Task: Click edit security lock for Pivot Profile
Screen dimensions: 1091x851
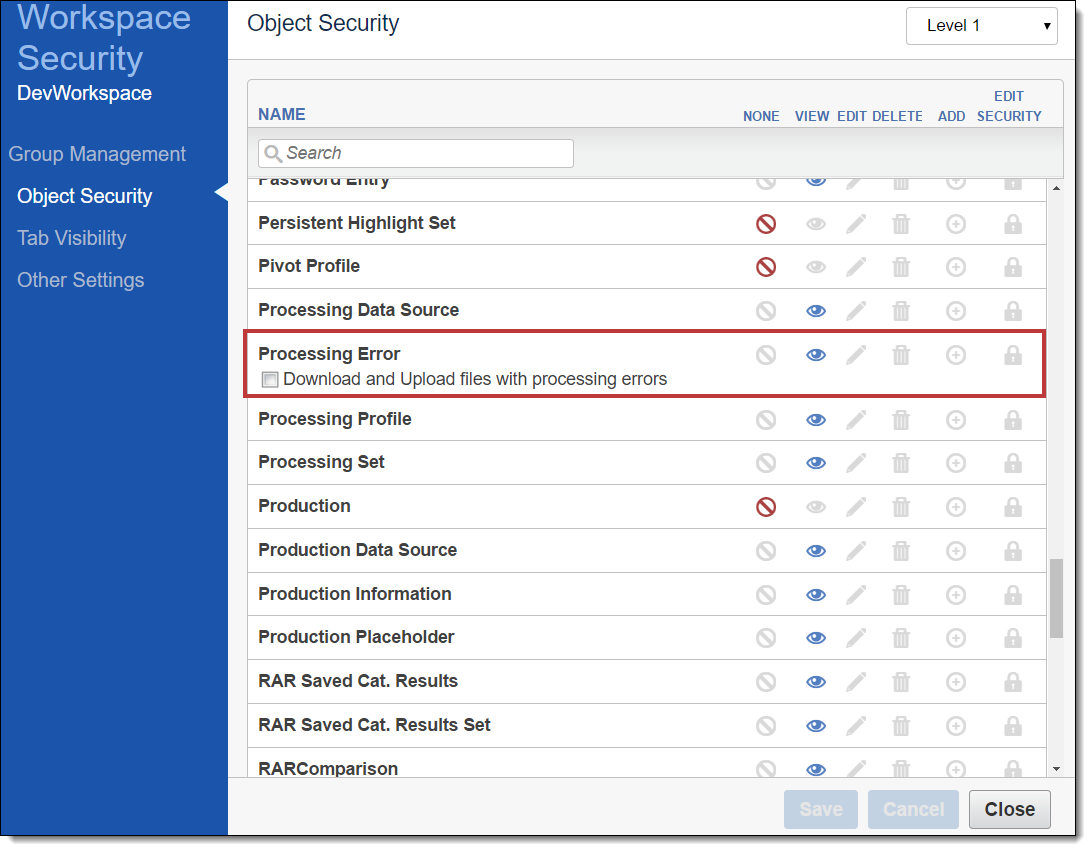Action: click(x=1013, y=267)
